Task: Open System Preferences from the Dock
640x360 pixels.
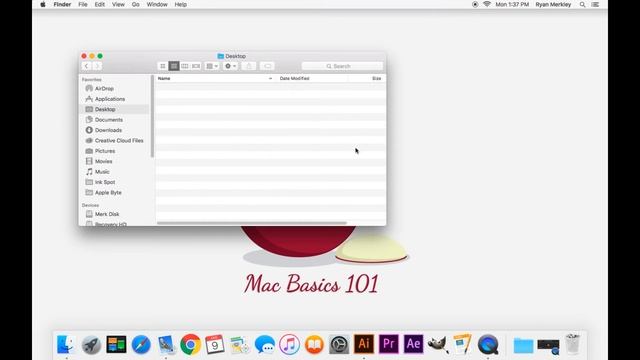Action: click(x=339, y=345)
